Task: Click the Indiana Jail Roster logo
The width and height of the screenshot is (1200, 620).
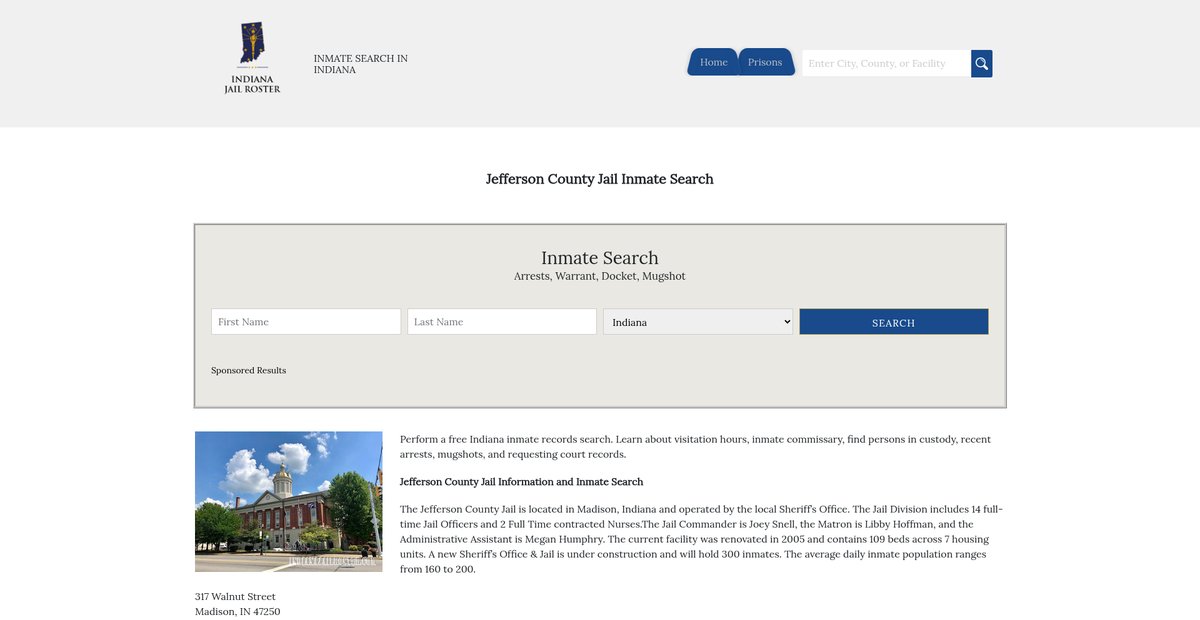Action: pos(252,59)
